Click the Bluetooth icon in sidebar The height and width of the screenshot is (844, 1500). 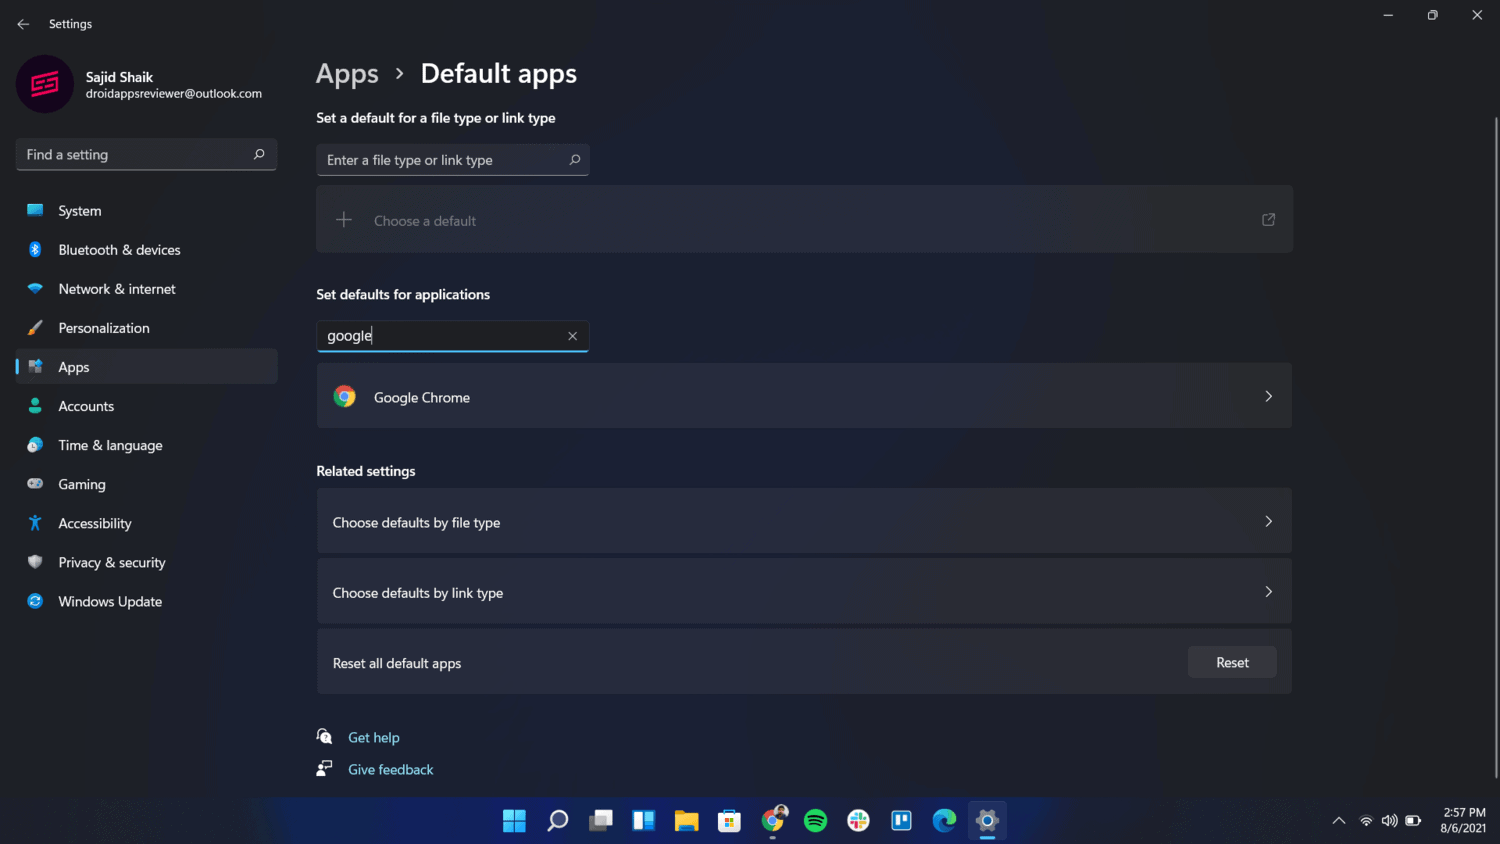(35, 249)
